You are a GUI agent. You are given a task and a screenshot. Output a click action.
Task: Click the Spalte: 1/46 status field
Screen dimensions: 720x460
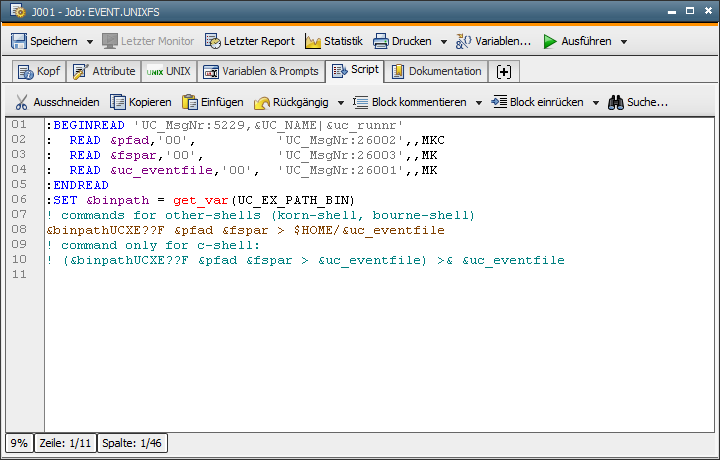coord(132,443)
